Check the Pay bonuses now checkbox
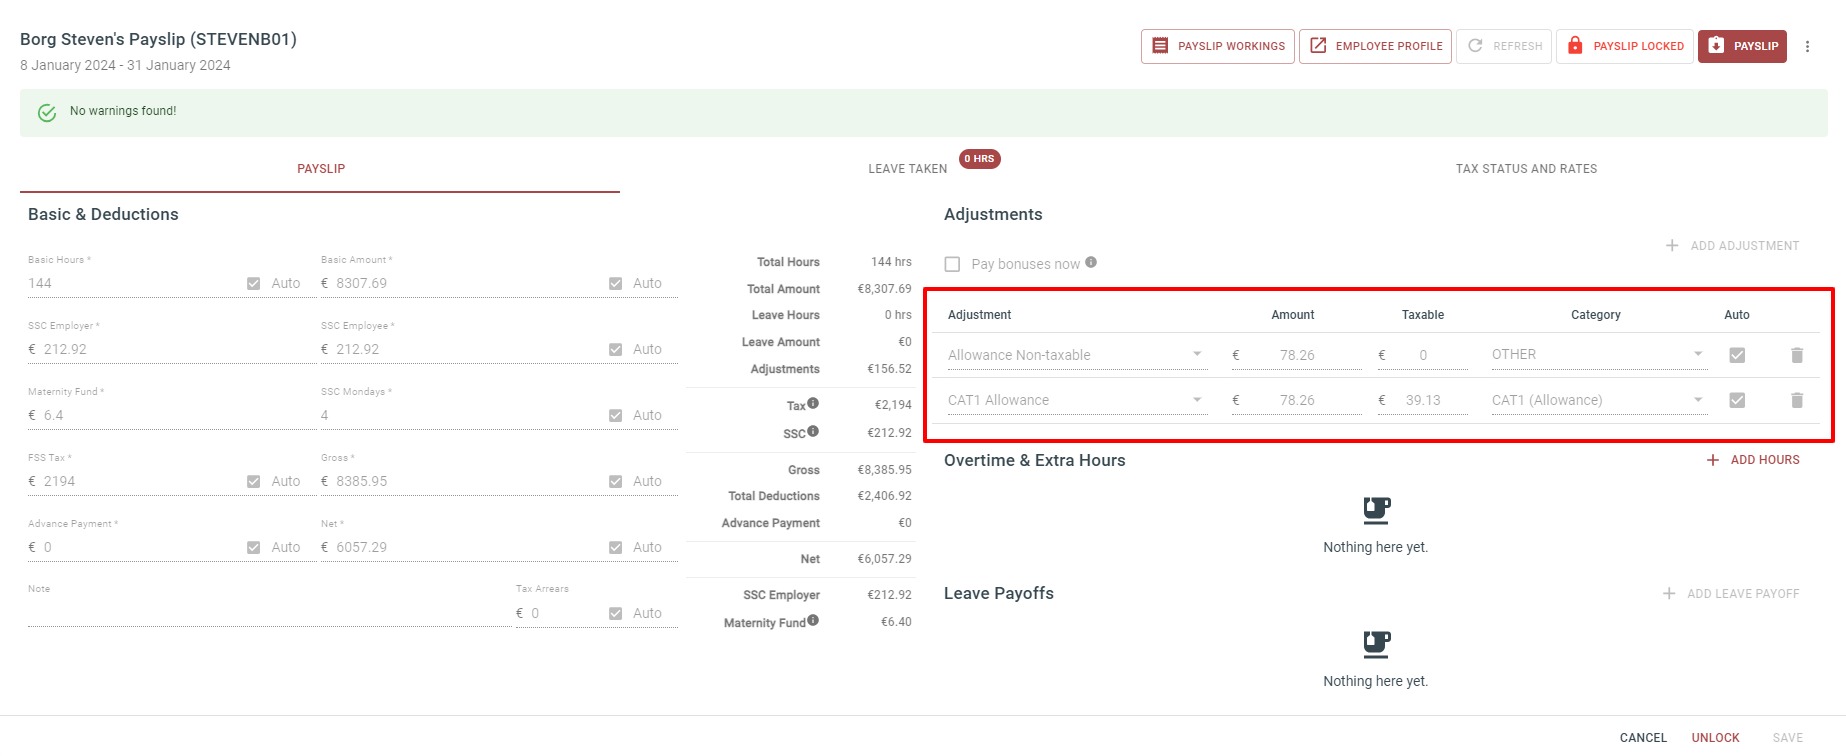 click(952, 264)
